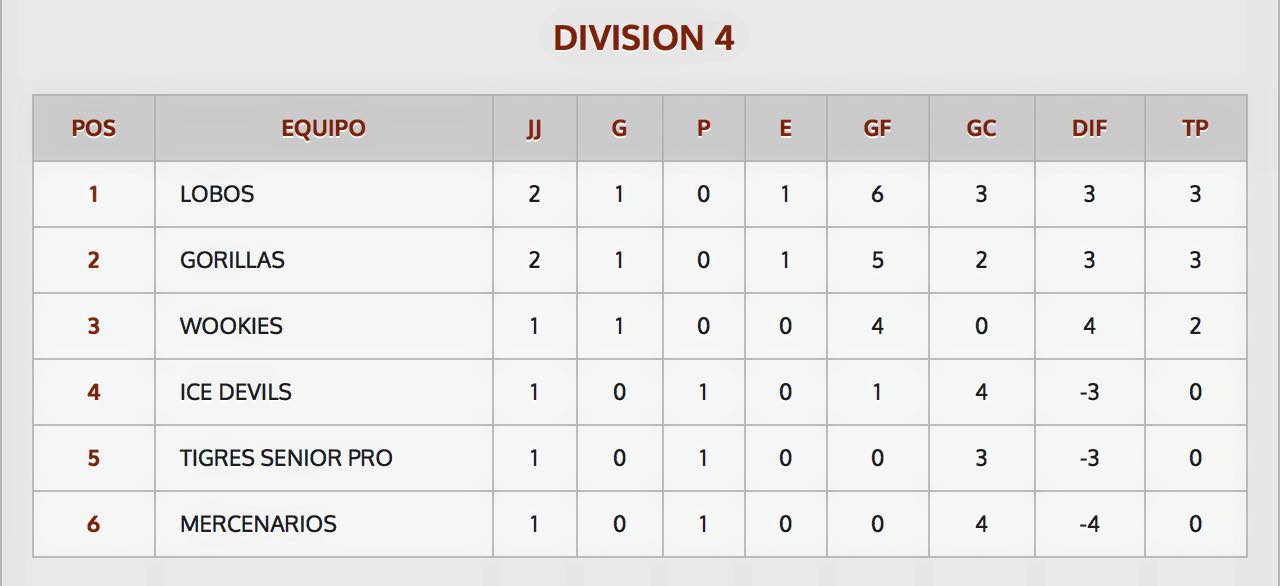The image size is (1280, 586).
Task: Click the JJ column header
Action: (534, 129)
